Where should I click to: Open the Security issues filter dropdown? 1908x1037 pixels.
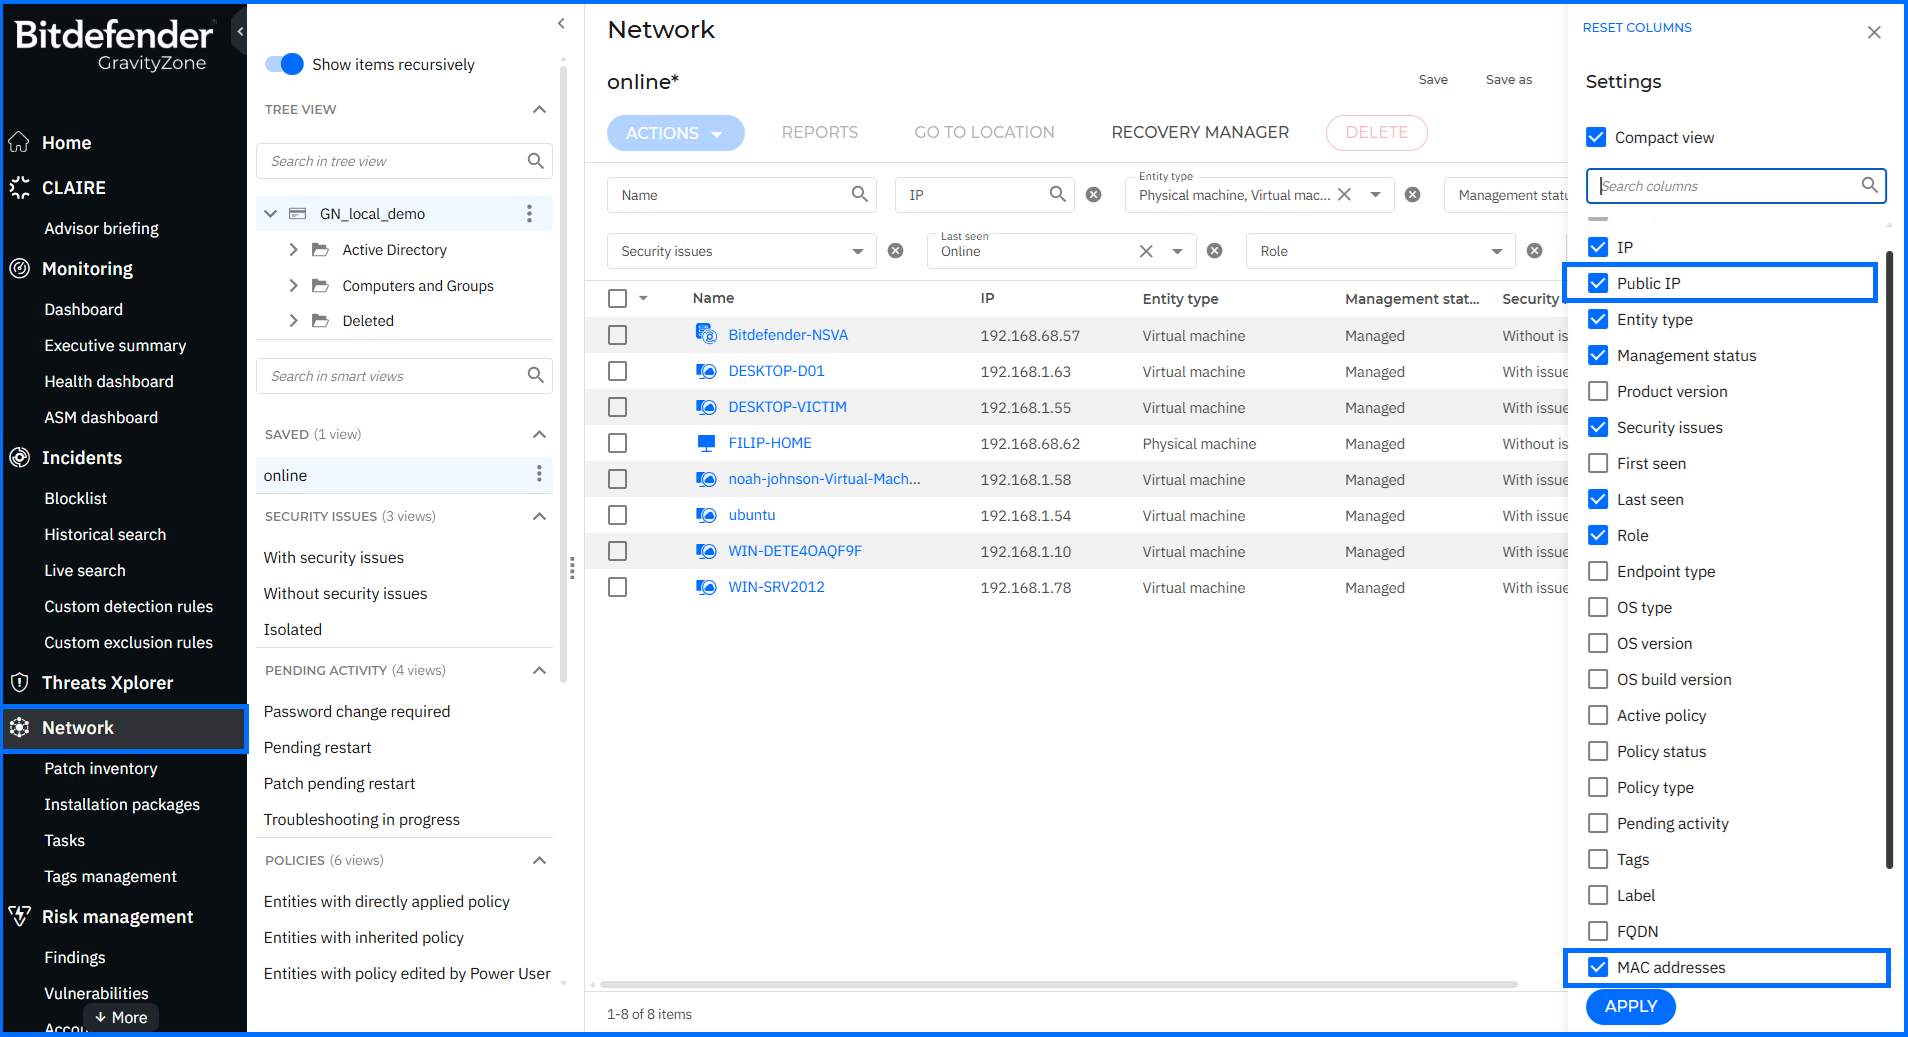[x=857, y=251]
